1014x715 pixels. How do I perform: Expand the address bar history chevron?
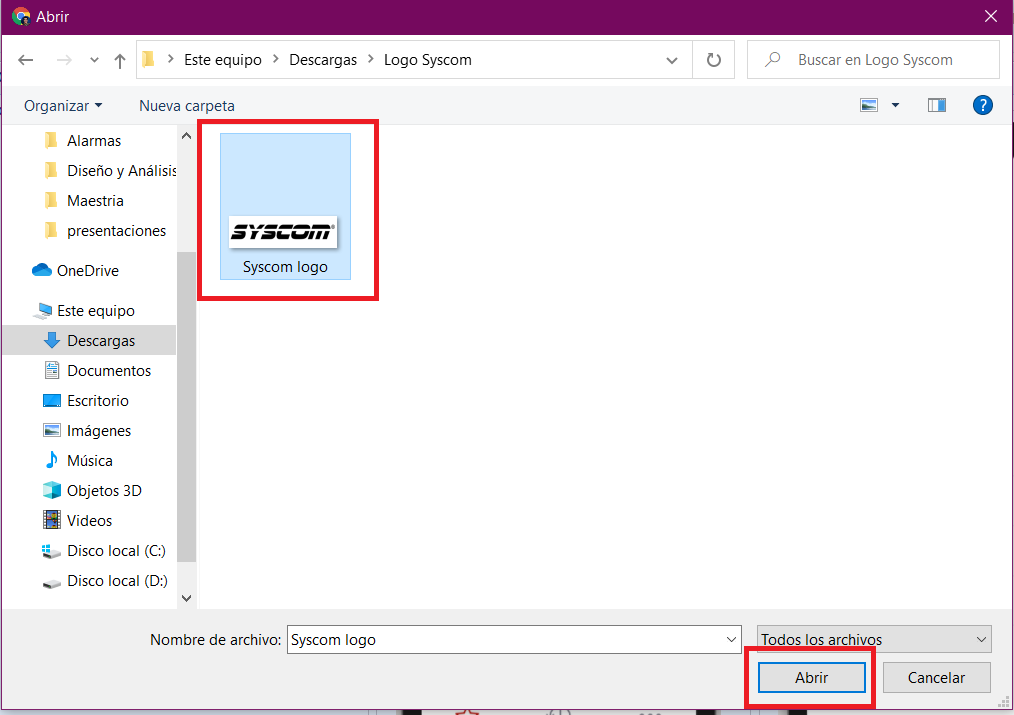[x=672, y=60]
